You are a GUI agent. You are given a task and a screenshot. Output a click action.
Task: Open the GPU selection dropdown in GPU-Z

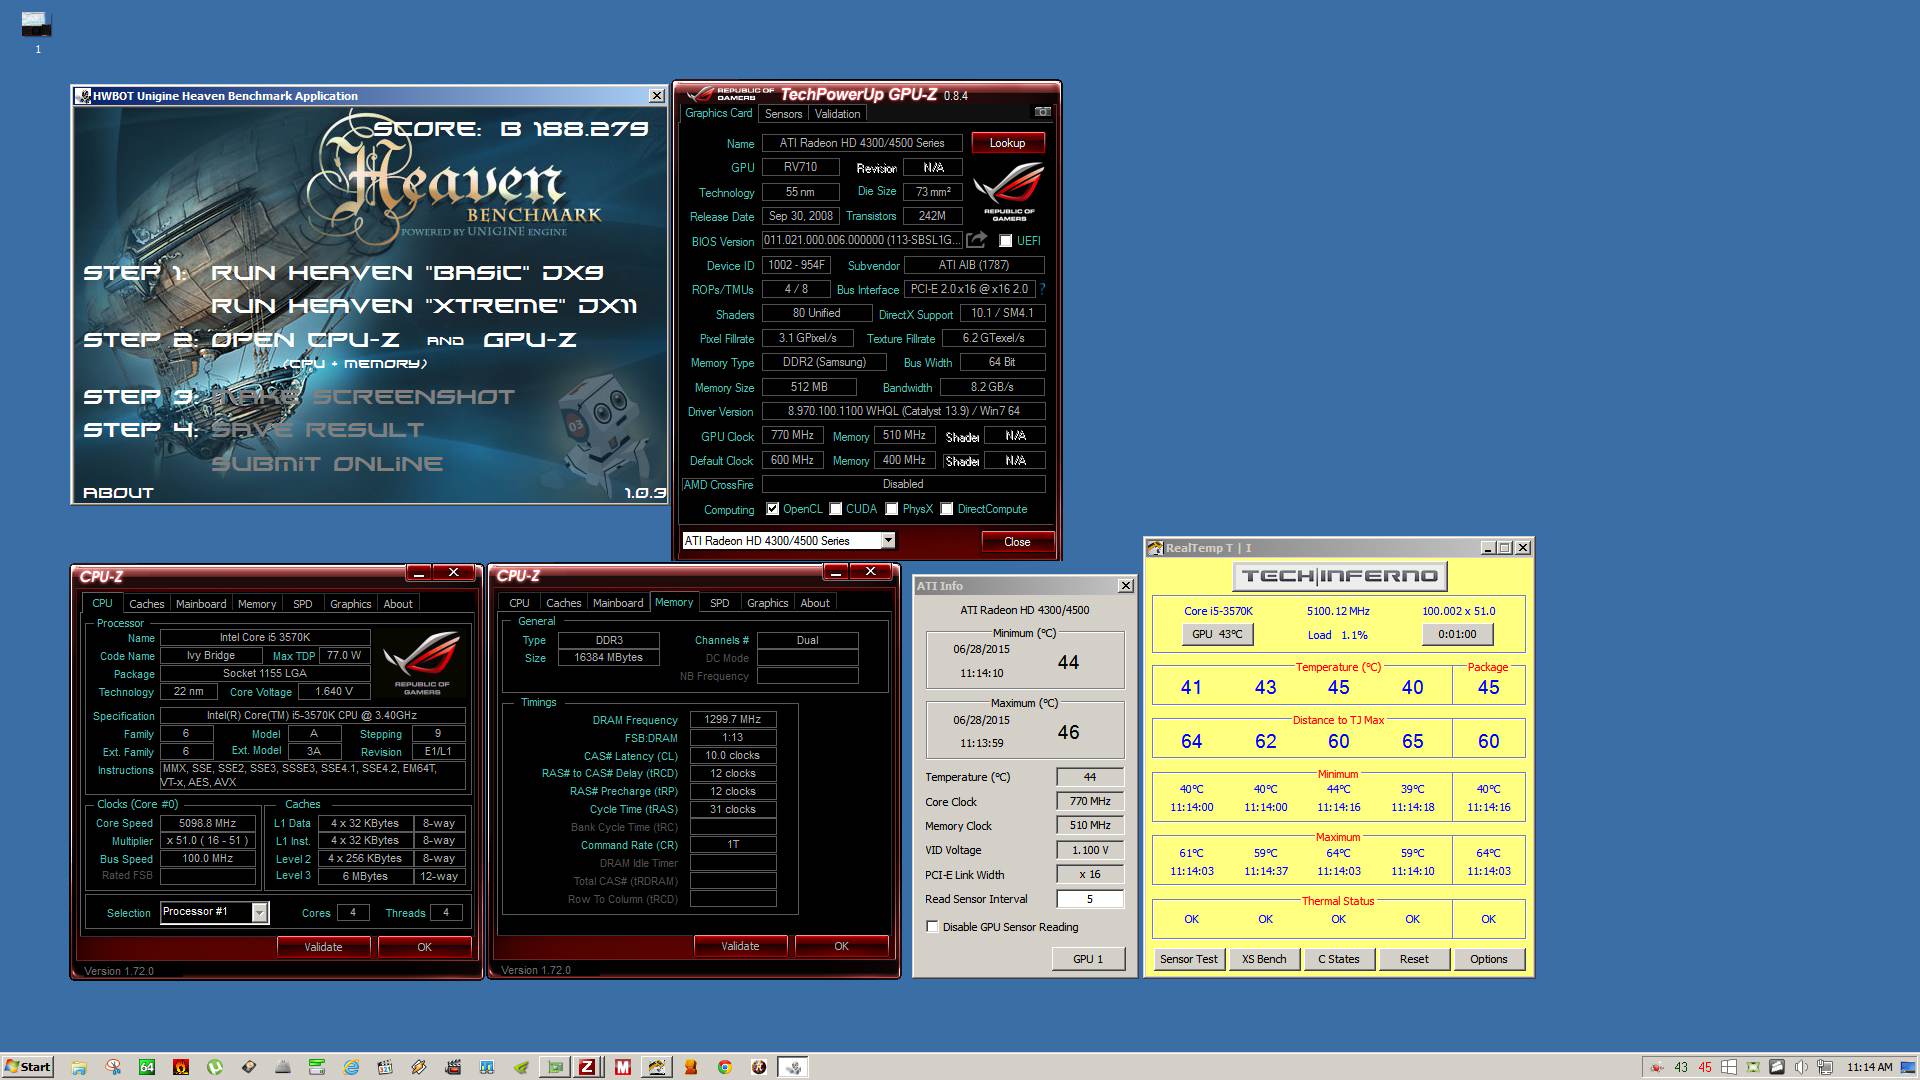[x=888, y=541]
